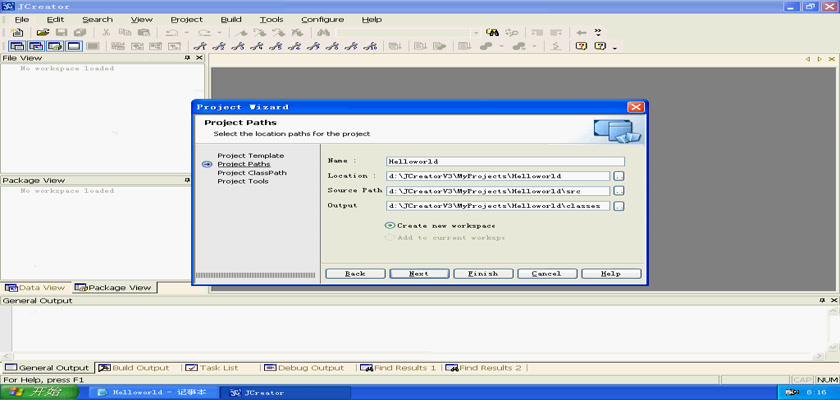This screenshot has width=840, height=400.
Task: Click the Finish button in wizard
Action: click(483, 274)
